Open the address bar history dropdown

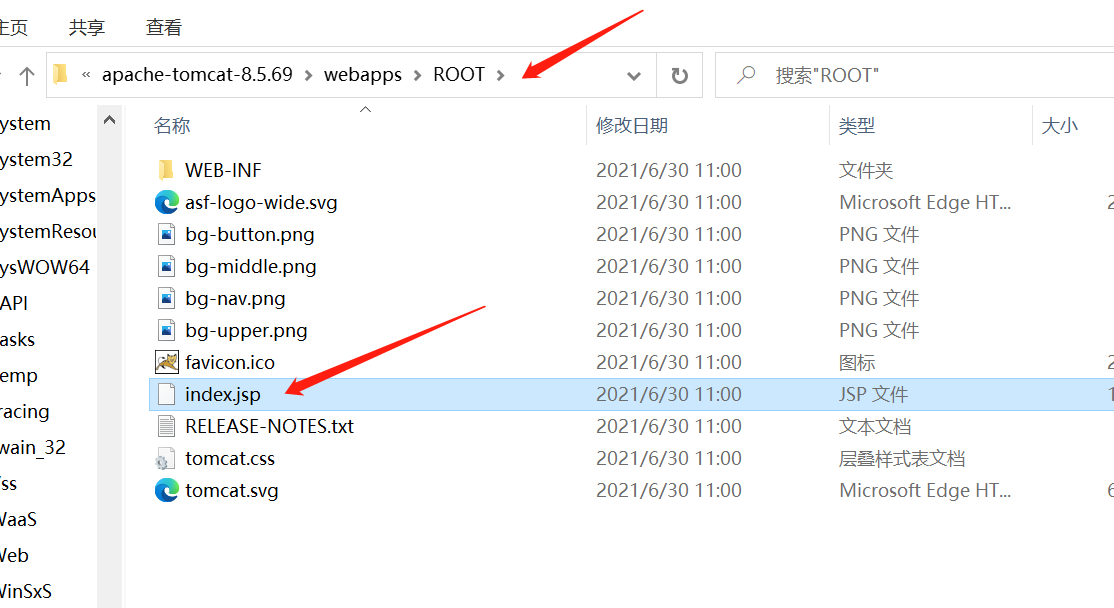pyautogui.click(x=634, y=75)
